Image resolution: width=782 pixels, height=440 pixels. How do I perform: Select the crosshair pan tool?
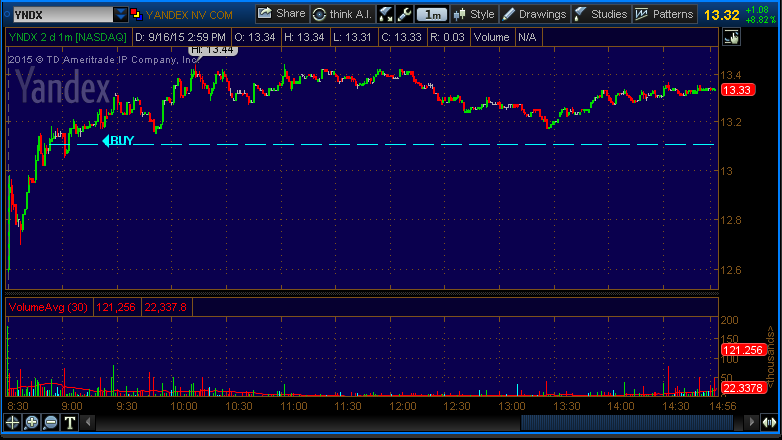pos(12,423)
